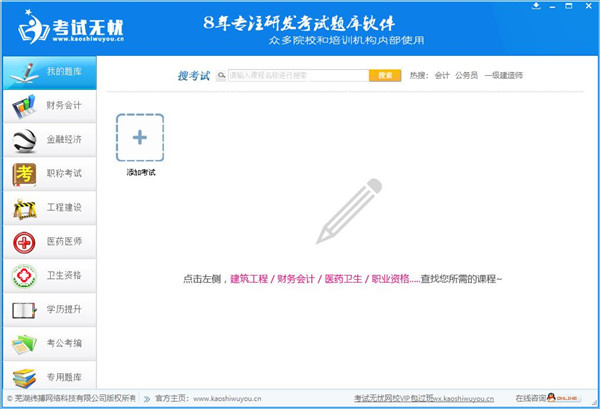Select the 金融经济 category
The width and height of the screenshot is (600, 409).
49,140
